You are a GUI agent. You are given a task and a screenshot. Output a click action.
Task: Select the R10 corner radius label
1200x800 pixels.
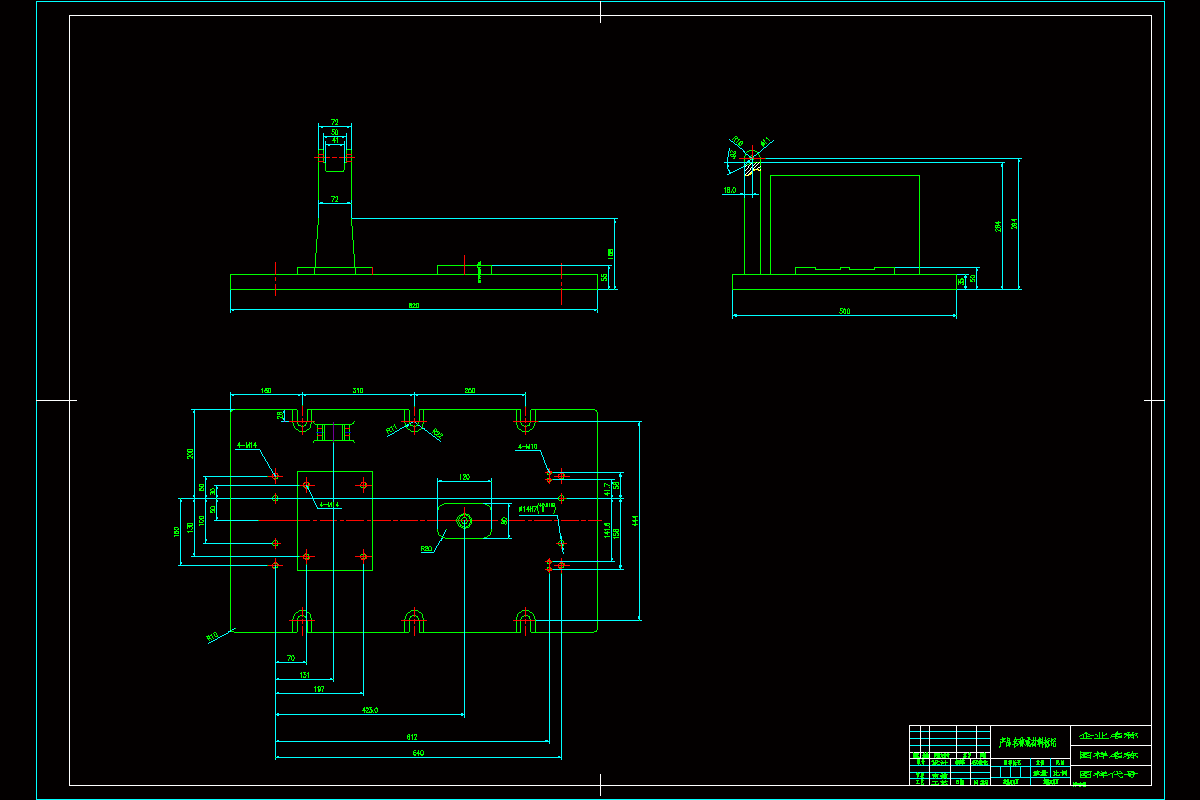(212, 636)
